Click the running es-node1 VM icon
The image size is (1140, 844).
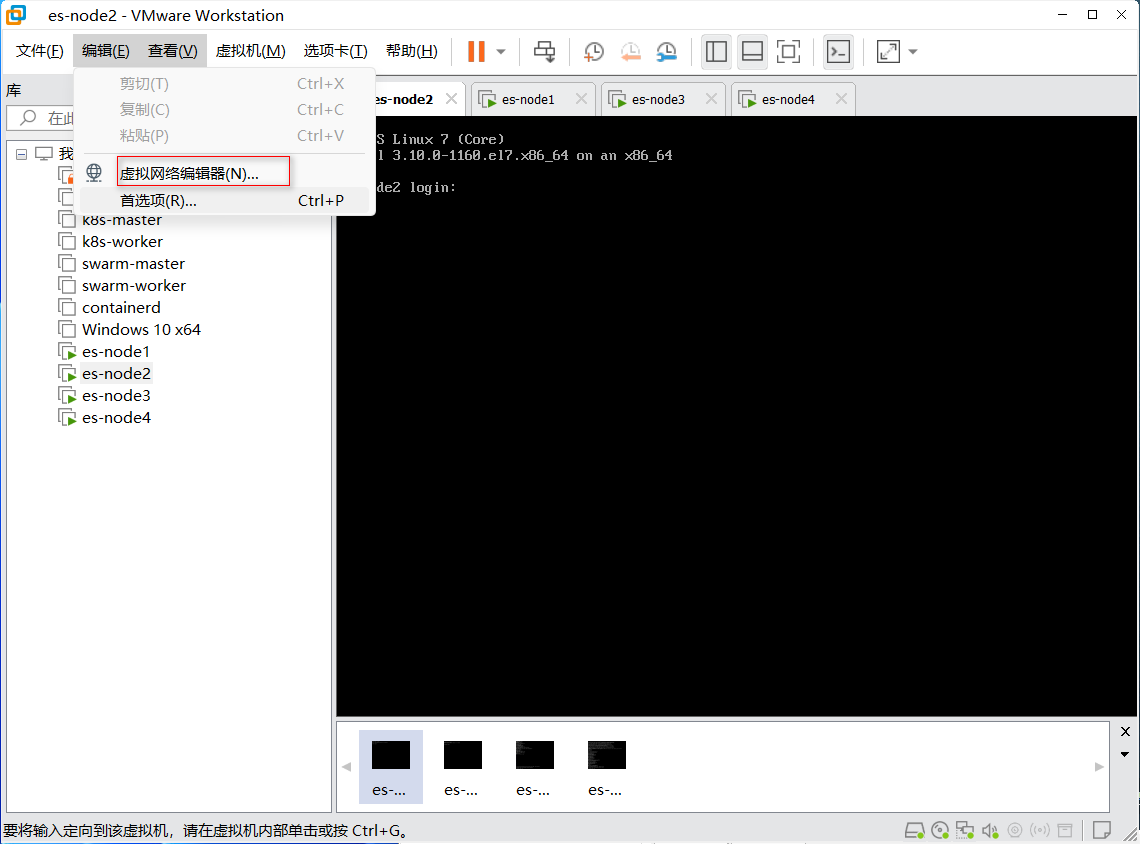[68, 352]
